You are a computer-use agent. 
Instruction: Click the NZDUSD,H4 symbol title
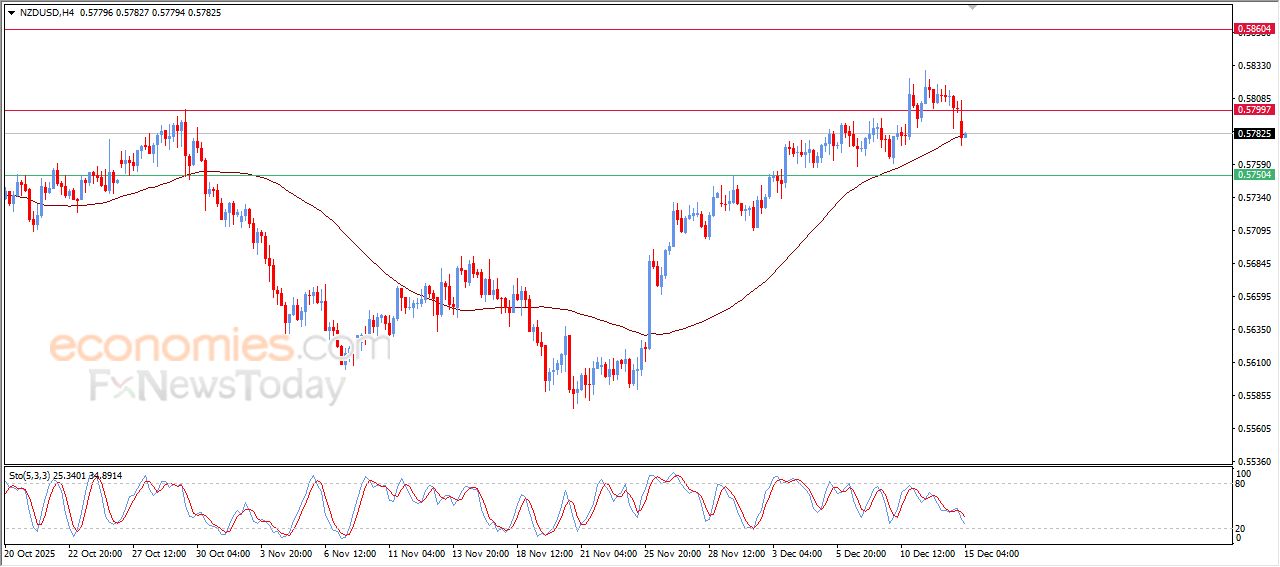48,13
